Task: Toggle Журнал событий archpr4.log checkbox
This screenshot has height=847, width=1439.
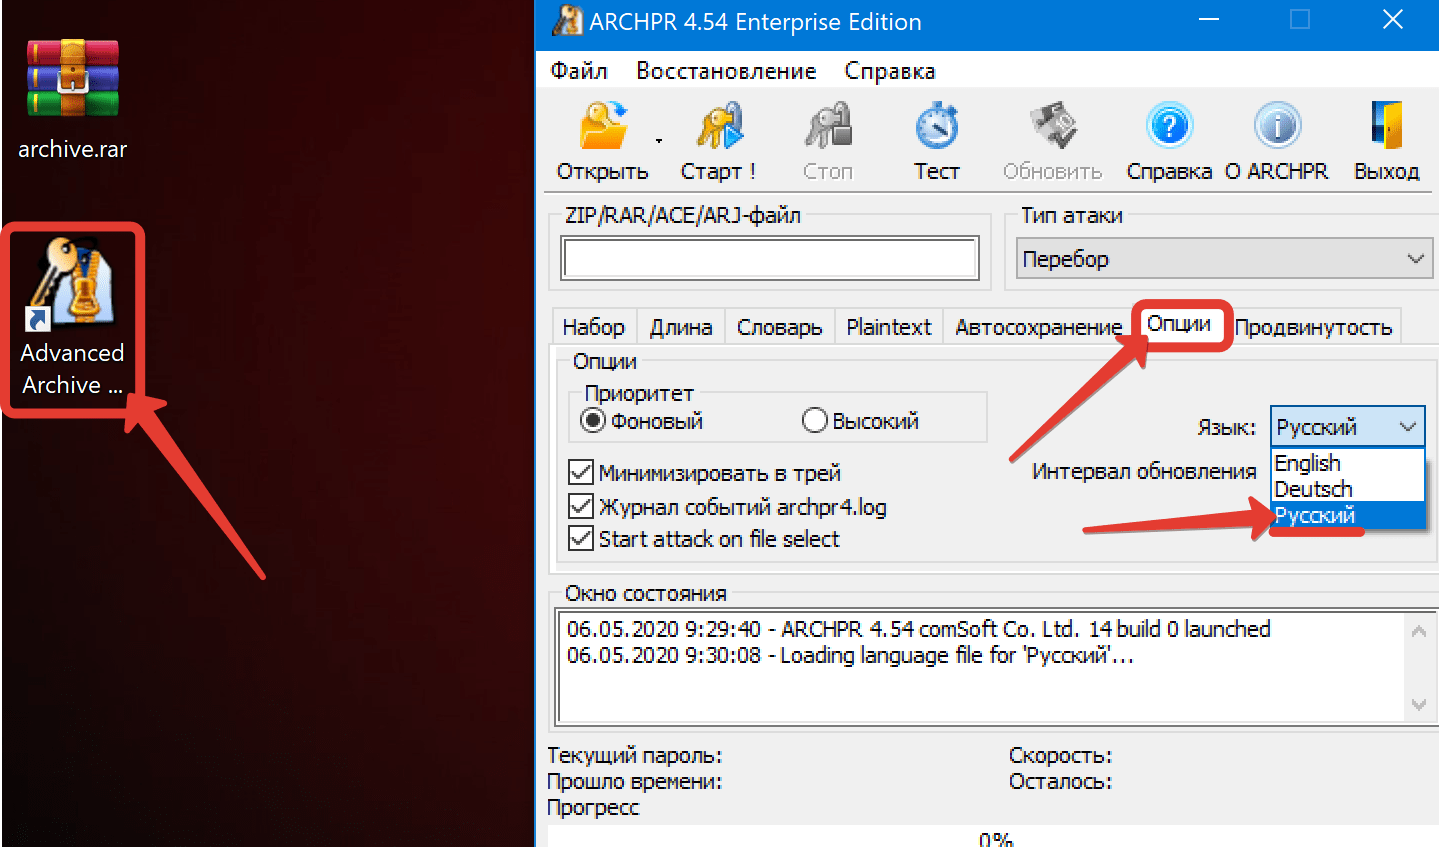Action: point(581,506)
